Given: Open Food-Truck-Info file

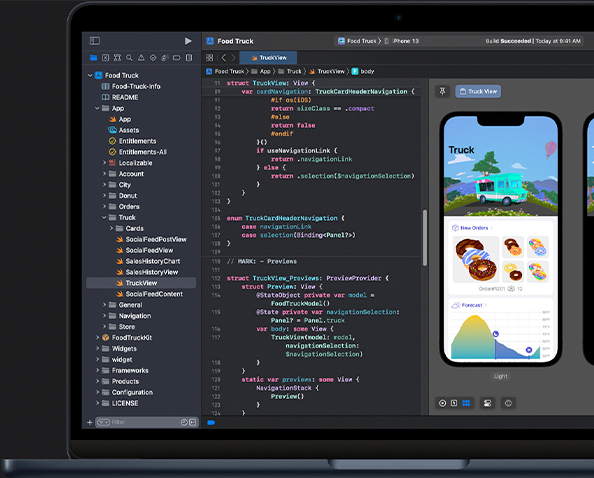Looking at the screenshot, I should tap(131, 86).
